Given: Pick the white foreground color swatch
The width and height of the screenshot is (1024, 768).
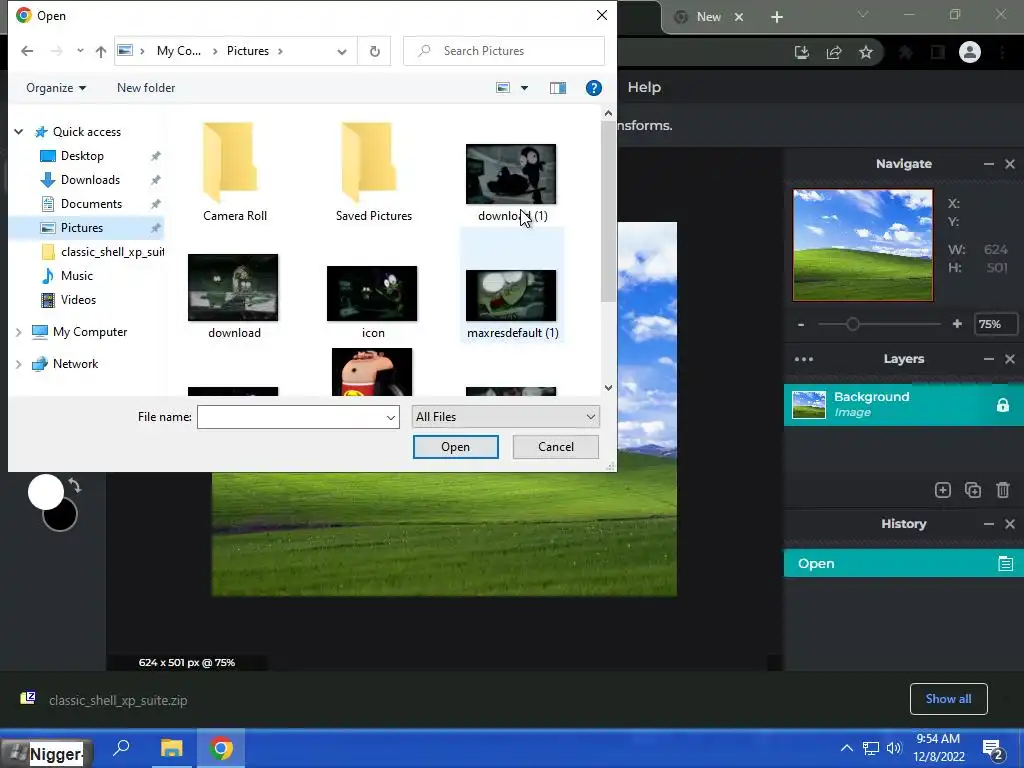Looking at the screenshot, I should (x=45, y=492).
